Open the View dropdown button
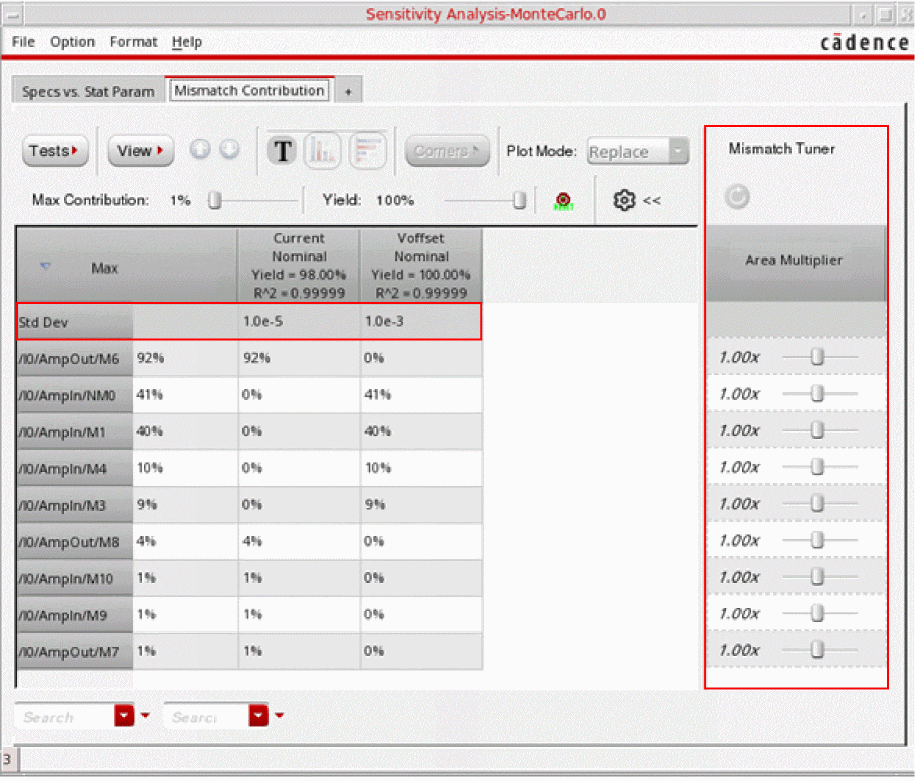Screen dimensions: 915x781 pos(140,151)
